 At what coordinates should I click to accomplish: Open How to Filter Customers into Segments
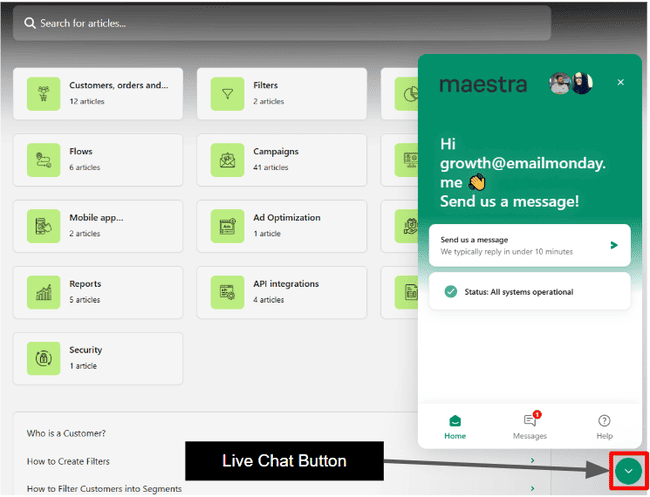(104, 489)
